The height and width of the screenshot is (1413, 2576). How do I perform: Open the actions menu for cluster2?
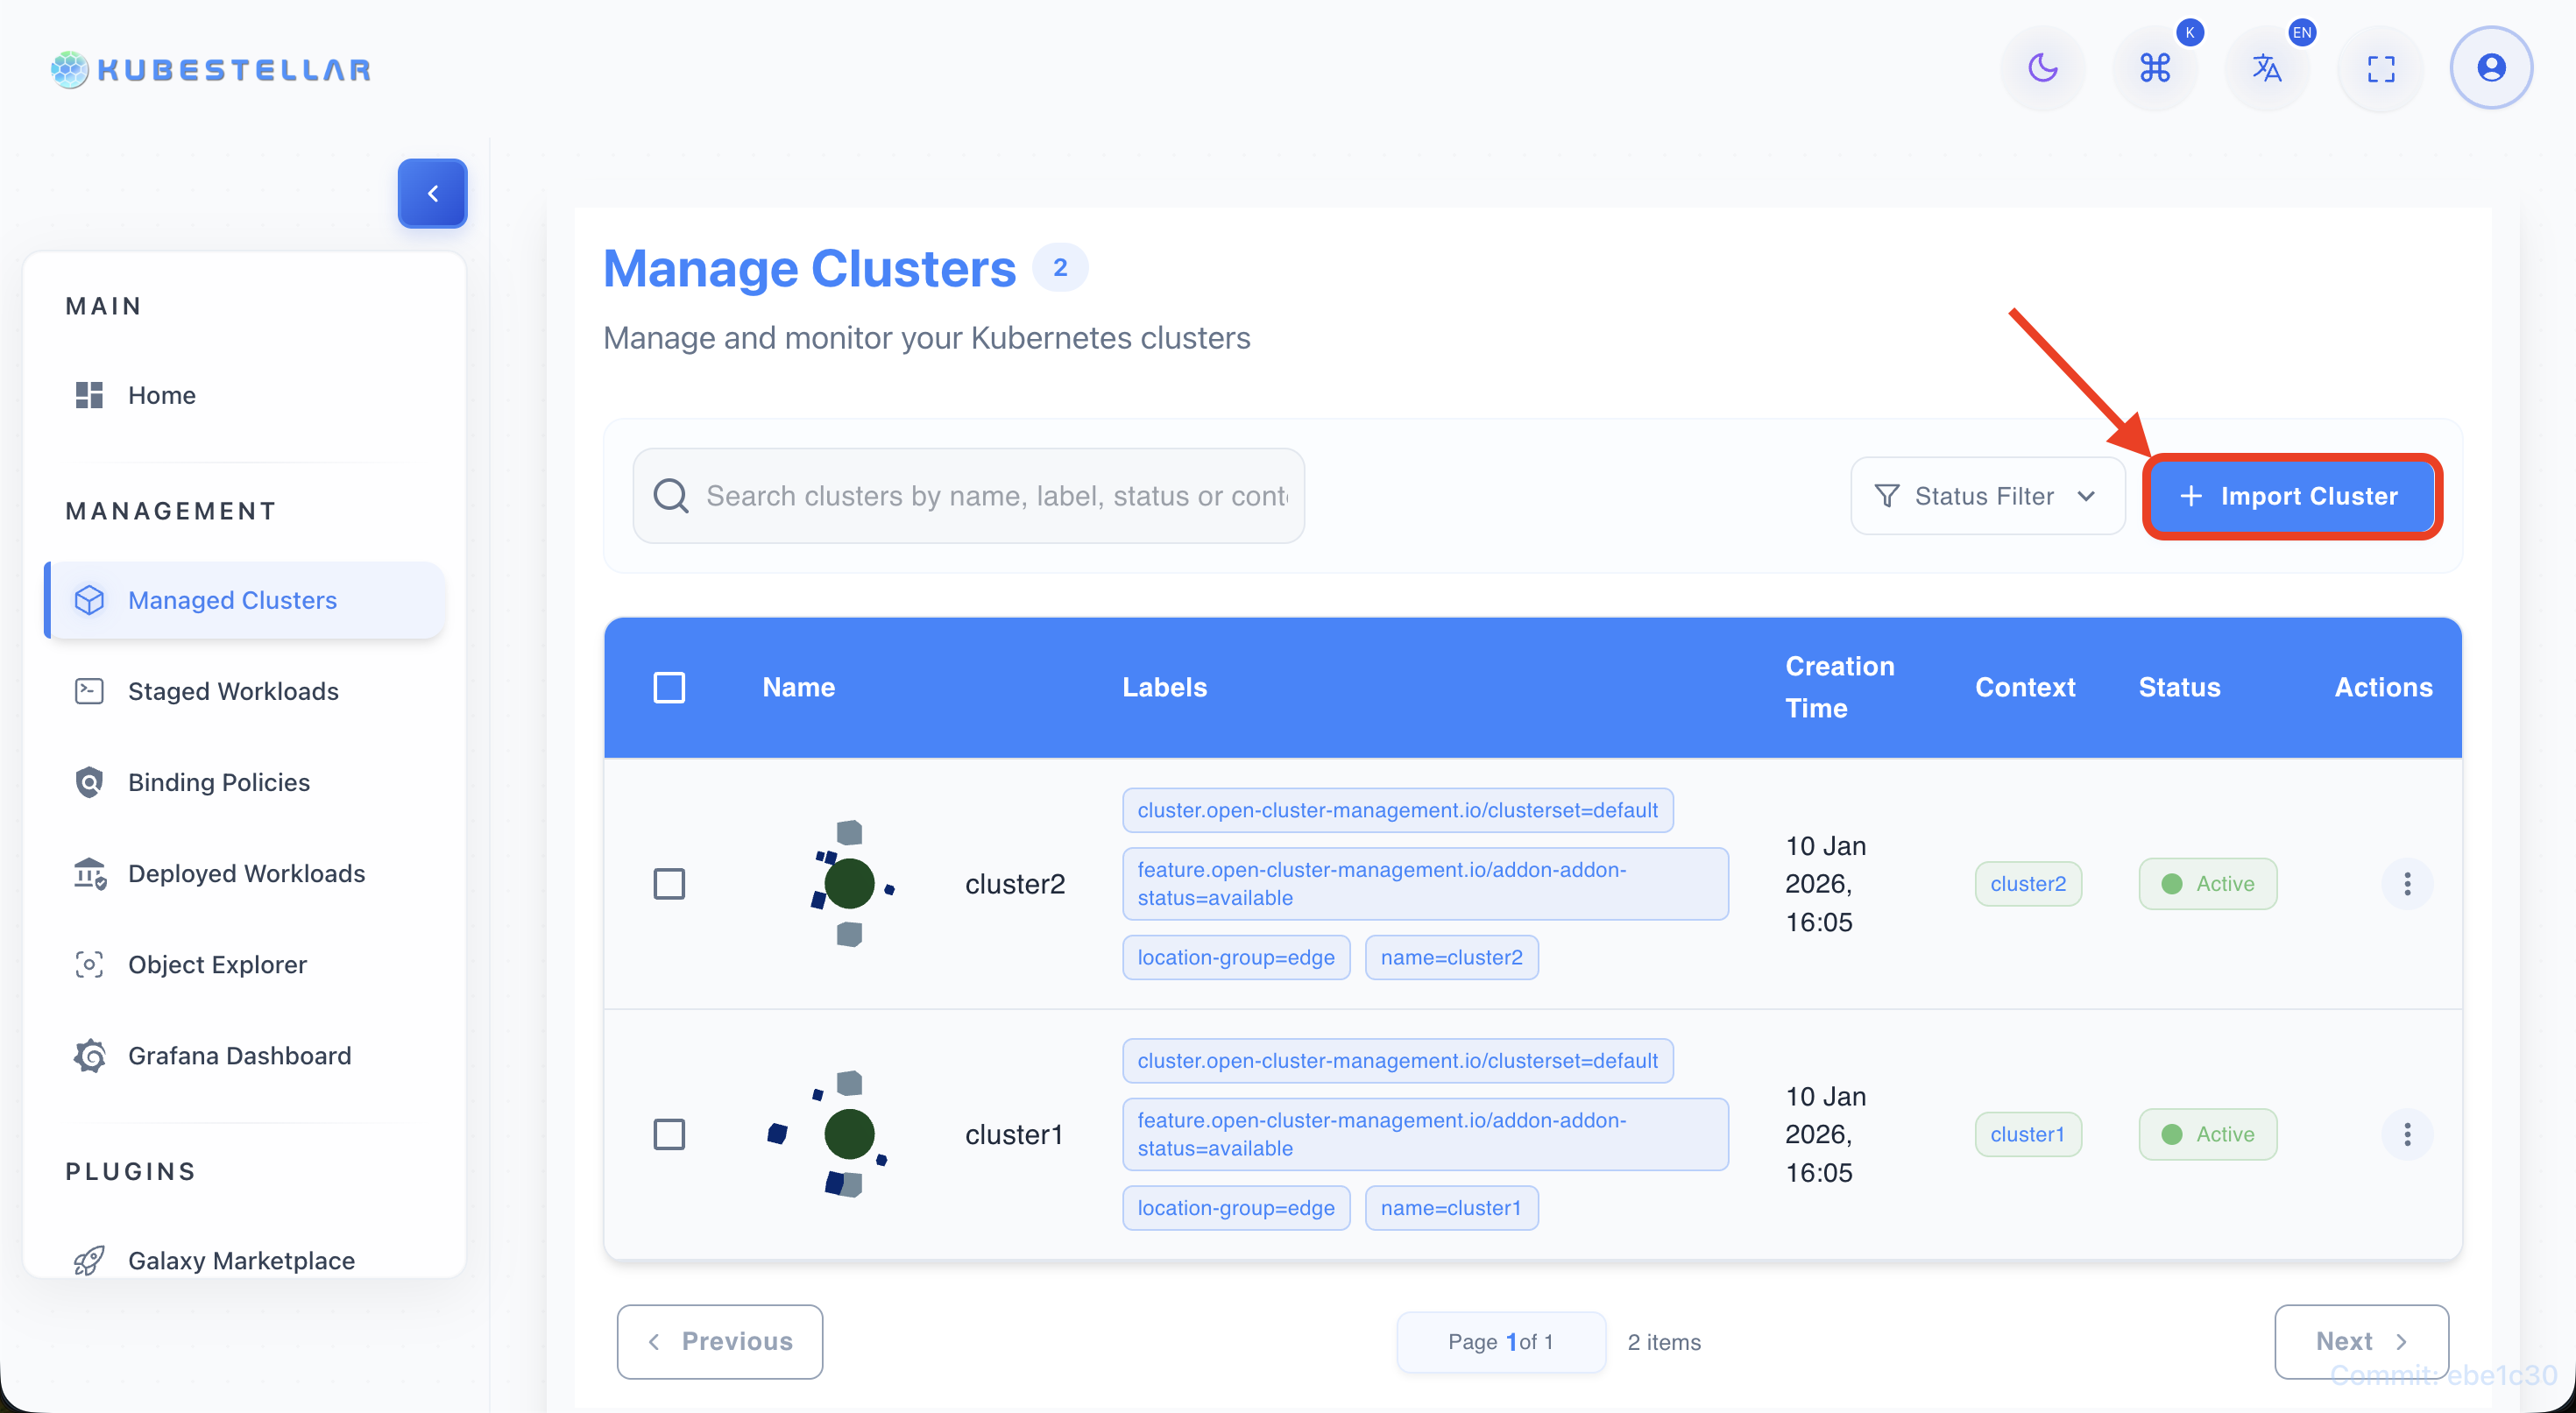2408,884
